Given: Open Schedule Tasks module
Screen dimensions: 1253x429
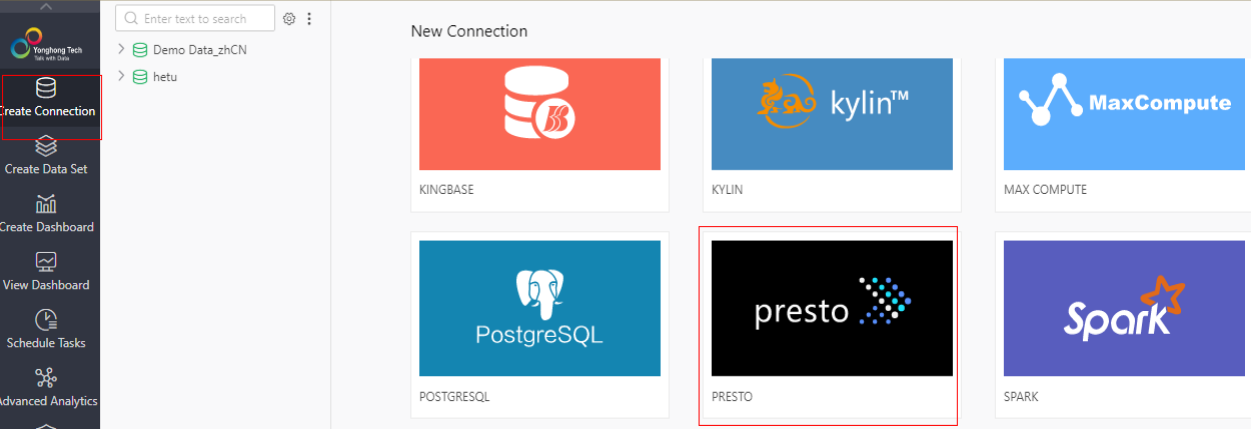Looking at the screenshot, I should [46, 331].
